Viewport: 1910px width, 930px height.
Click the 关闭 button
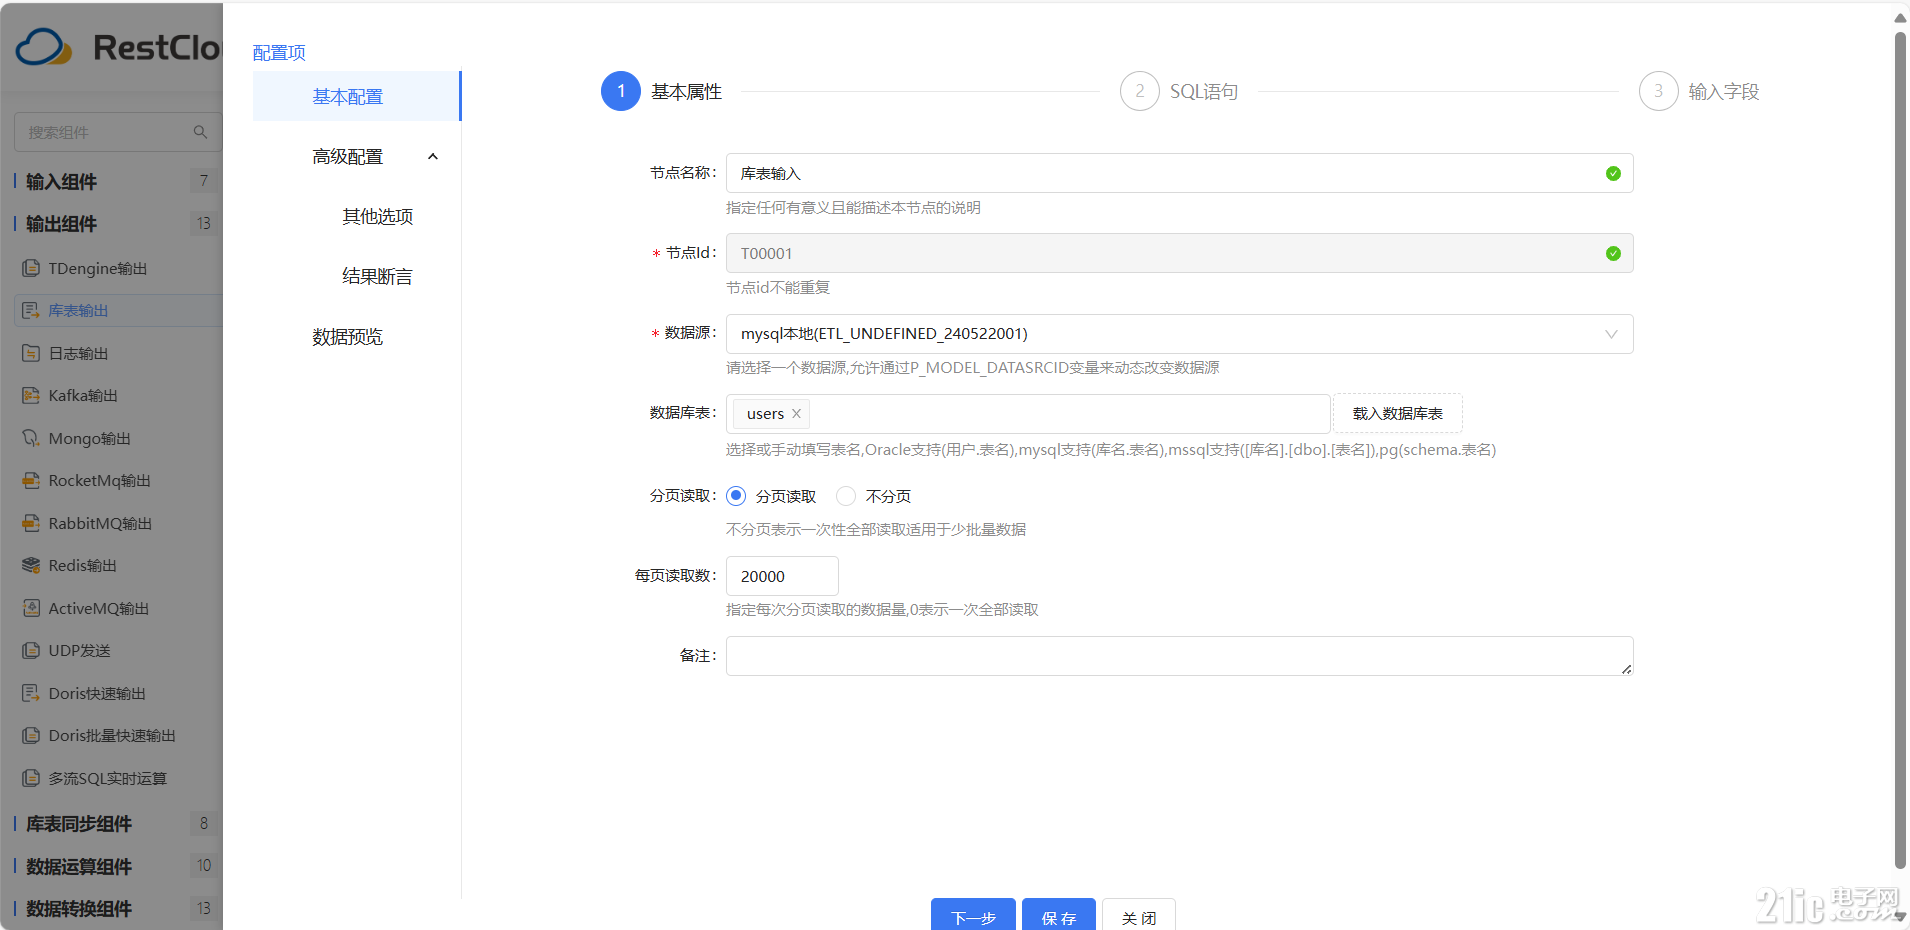(x=1139, y=915)
